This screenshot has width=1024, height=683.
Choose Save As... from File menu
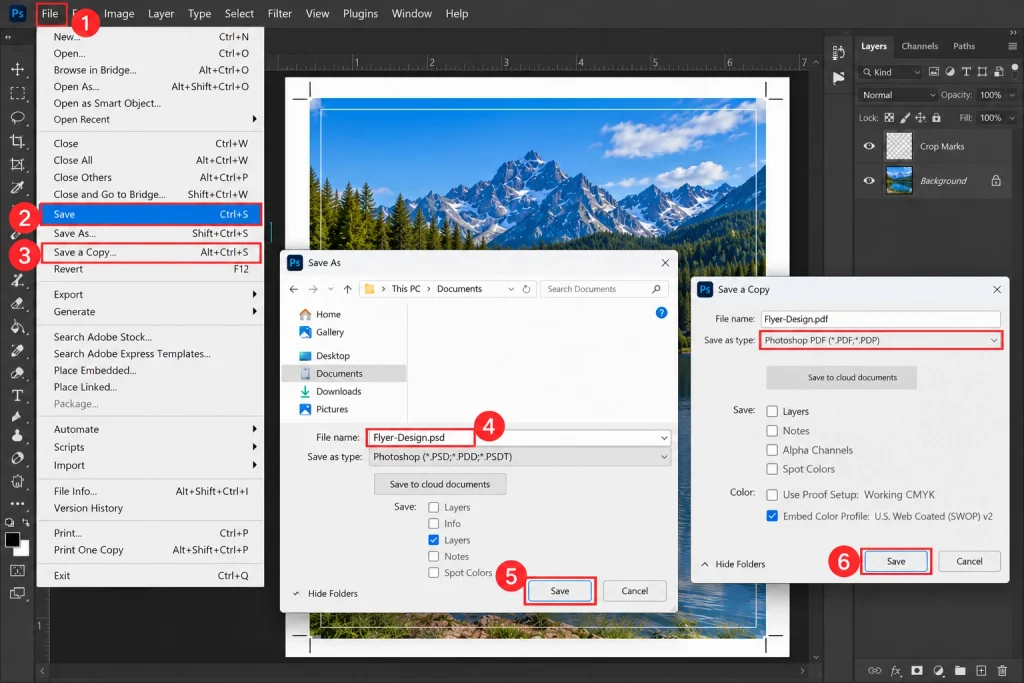[150, 233]
